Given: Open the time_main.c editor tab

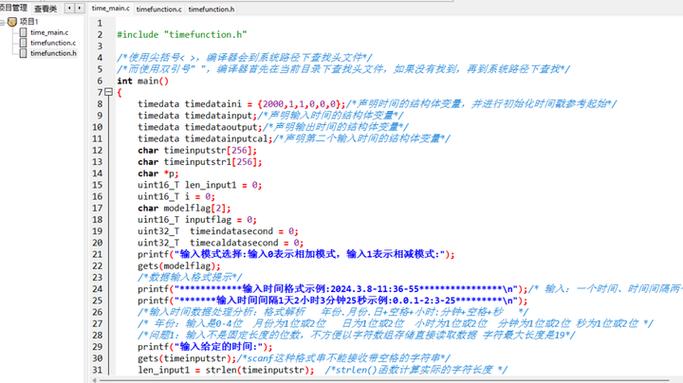Looking at the screenshot, I should point(111,8).
